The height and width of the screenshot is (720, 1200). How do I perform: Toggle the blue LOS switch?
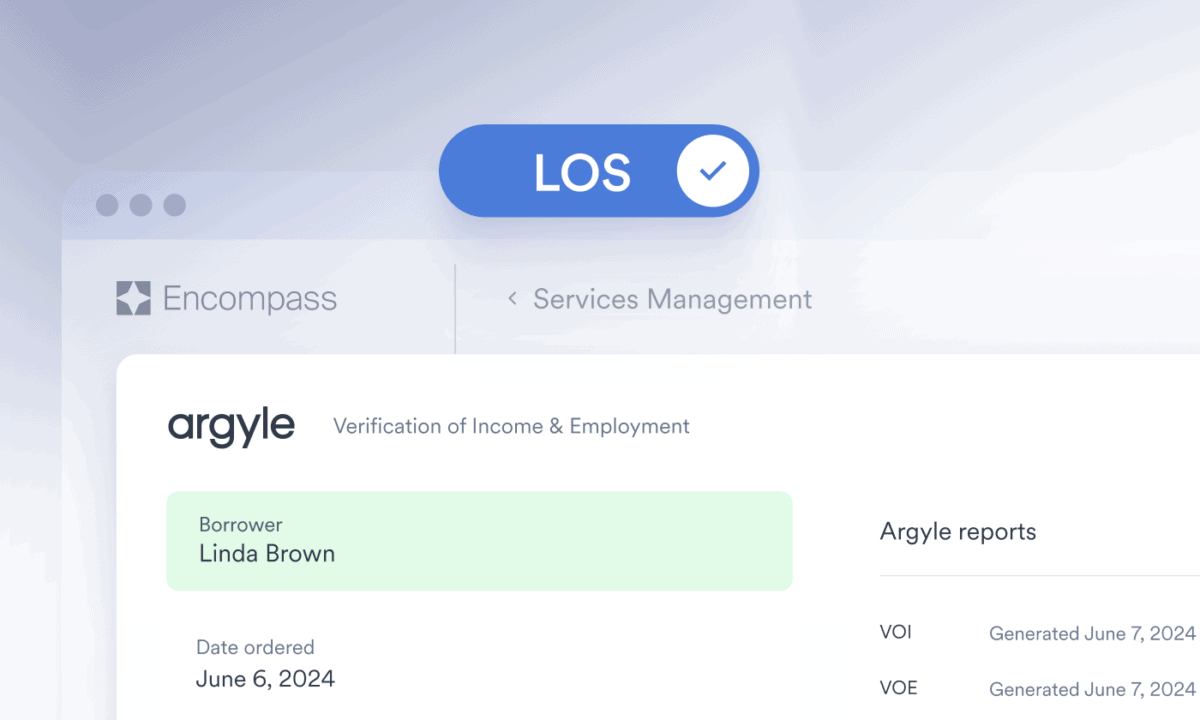point(599,171)
